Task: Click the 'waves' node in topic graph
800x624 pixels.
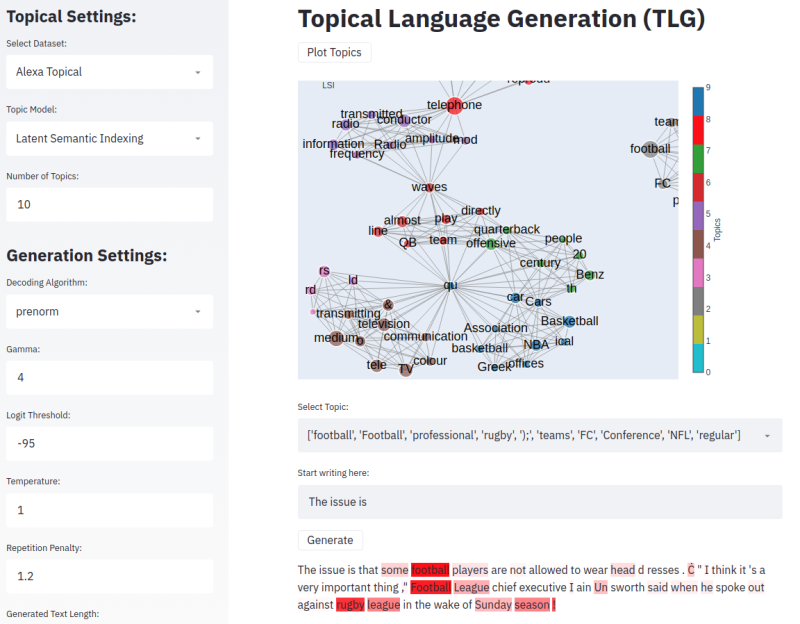Action: 429,187
